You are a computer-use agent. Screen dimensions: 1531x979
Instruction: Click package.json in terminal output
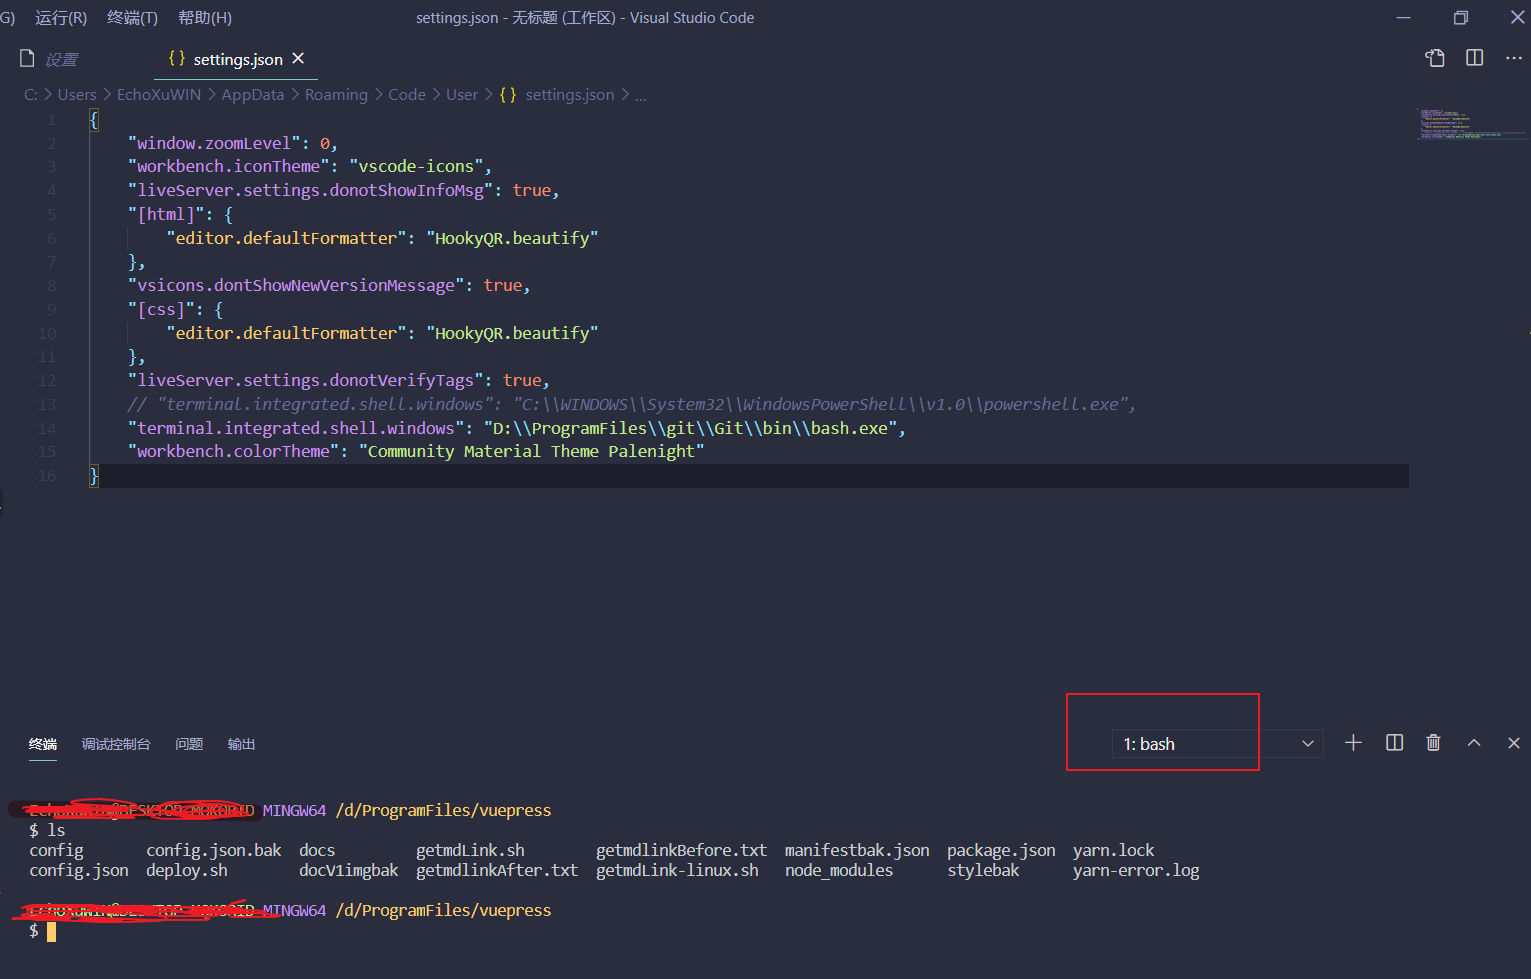(1001, 851)
